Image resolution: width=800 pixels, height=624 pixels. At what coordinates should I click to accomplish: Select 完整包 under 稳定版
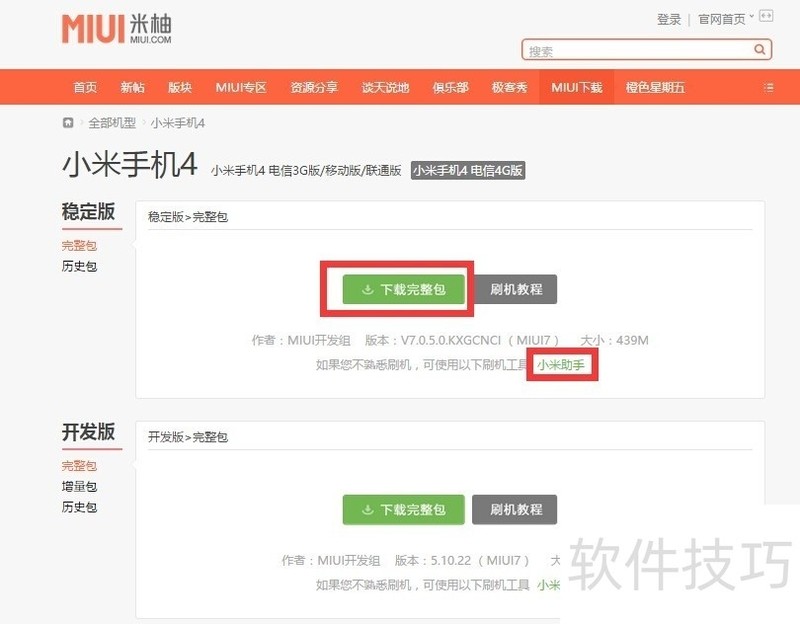(79, 245)
